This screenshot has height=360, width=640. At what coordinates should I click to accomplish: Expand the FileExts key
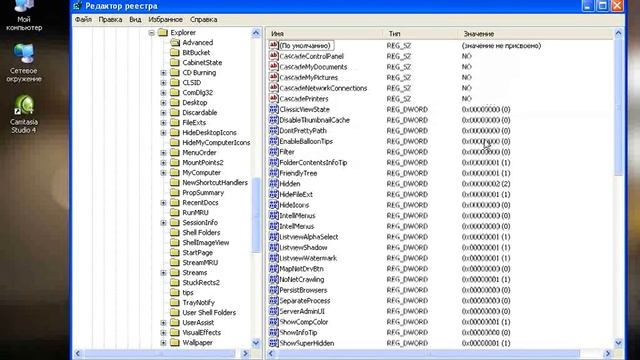pos(163,122)
